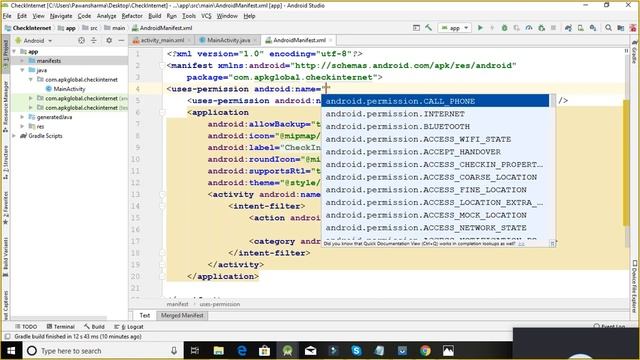Click the Debug app bug icon
The width and height of the screenshot is (640, 360).
[x=504, y=28]
